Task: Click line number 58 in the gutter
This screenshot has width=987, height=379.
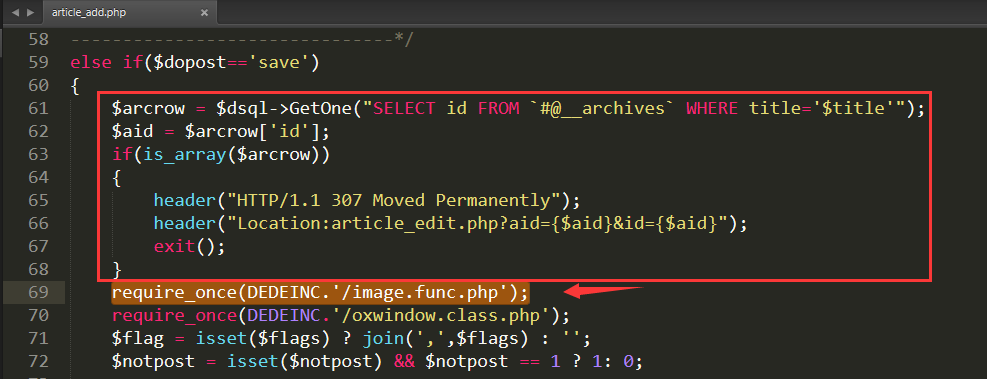Action: (38, 39)
